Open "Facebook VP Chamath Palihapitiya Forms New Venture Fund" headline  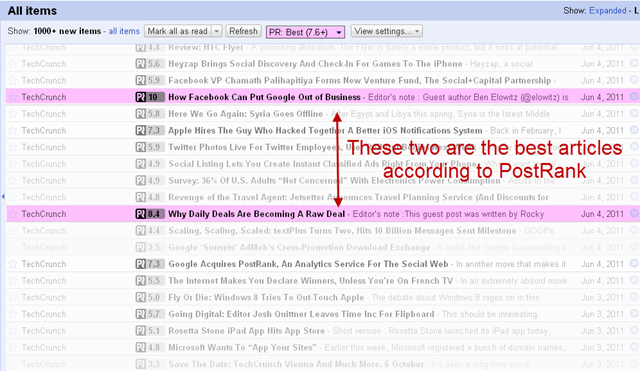click(x=360, y=80)
